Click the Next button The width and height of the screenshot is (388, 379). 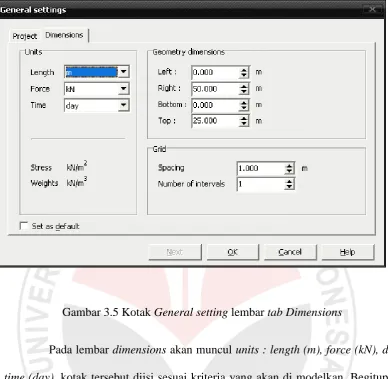175,252
